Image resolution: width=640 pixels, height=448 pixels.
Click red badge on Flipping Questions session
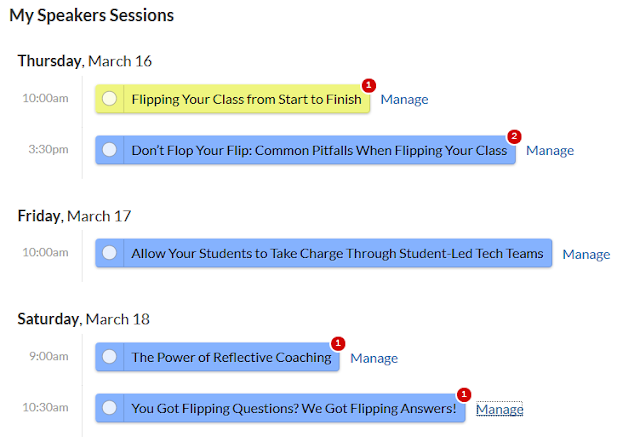click(x=463, y=394)
